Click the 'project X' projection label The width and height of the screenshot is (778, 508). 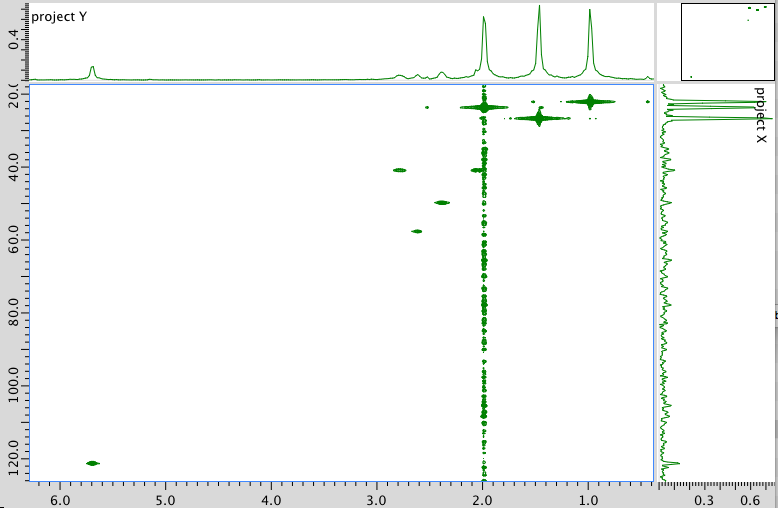[x=761, y=115]
